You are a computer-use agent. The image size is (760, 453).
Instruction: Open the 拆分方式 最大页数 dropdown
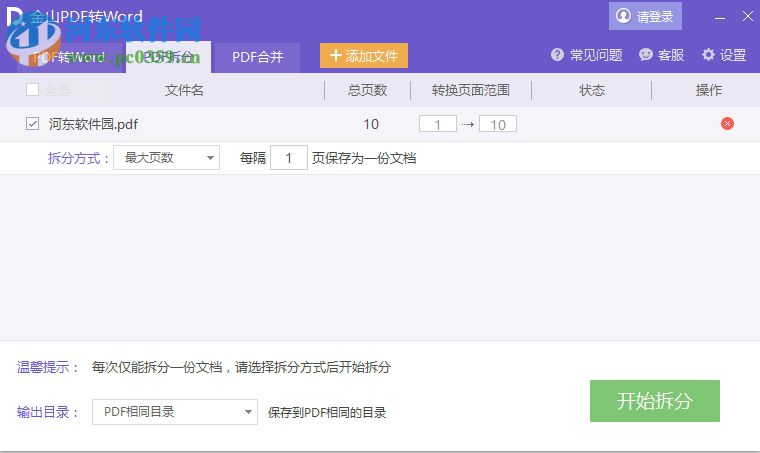[x=166, y=157]
